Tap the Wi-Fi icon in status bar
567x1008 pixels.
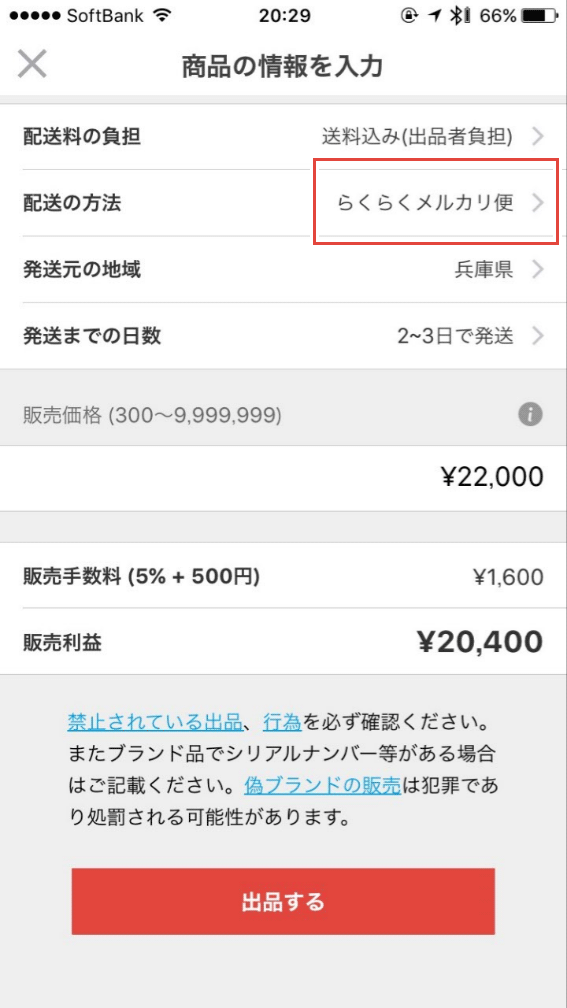coord(164,16)
